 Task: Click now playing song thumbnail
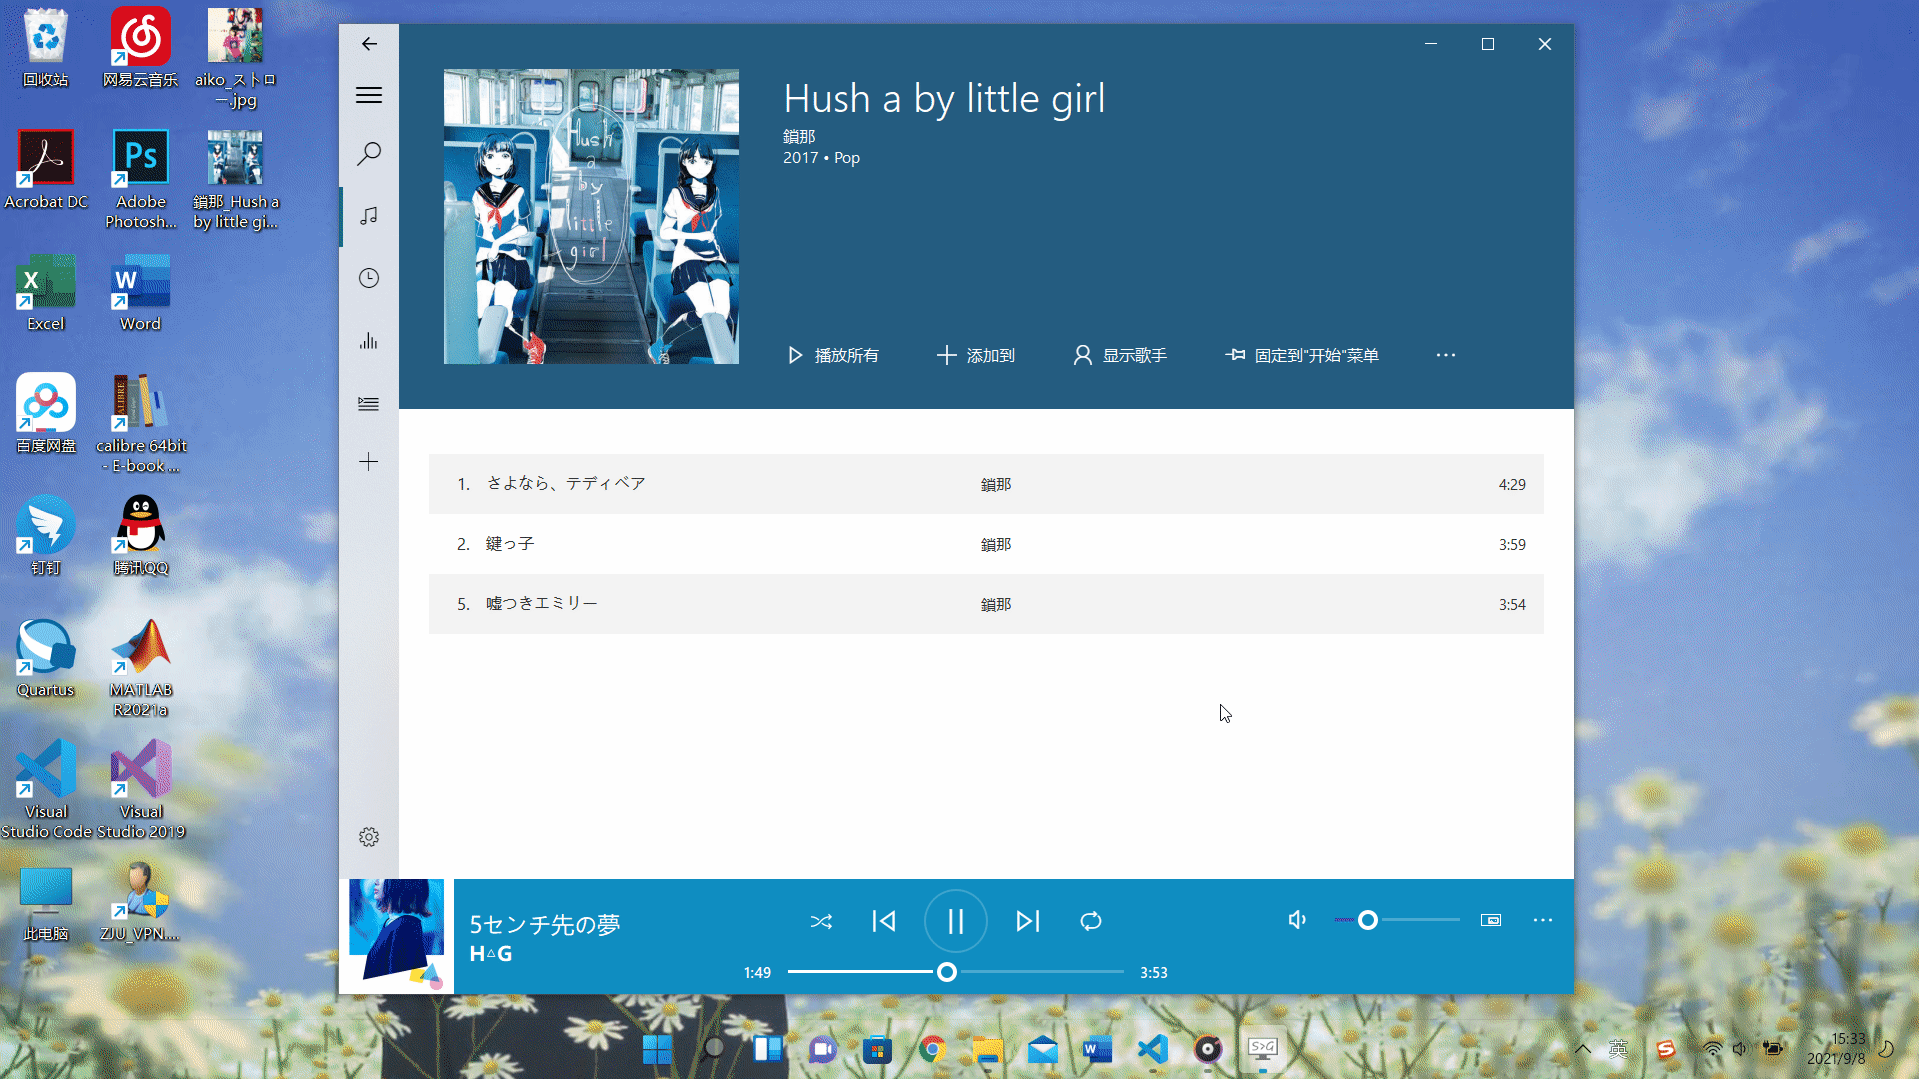[397, 936]
